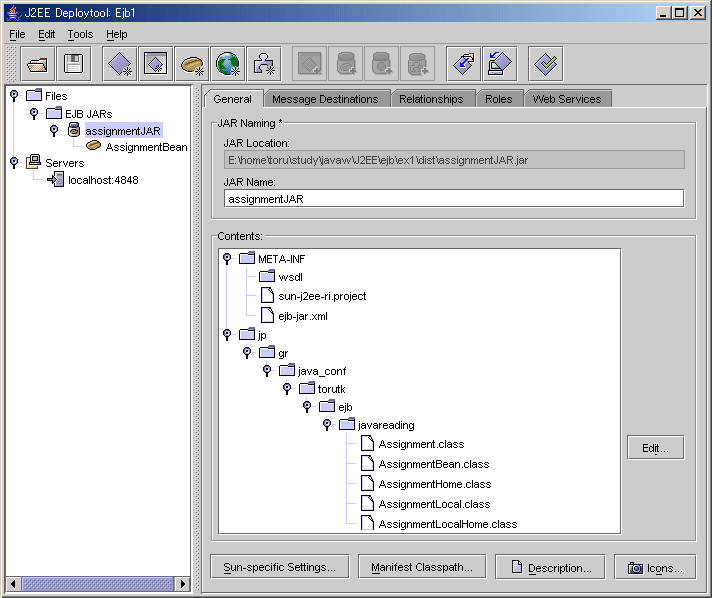The image size is (712, 598).
Task: Select the General tab
Action: click(x=232, y=99)
